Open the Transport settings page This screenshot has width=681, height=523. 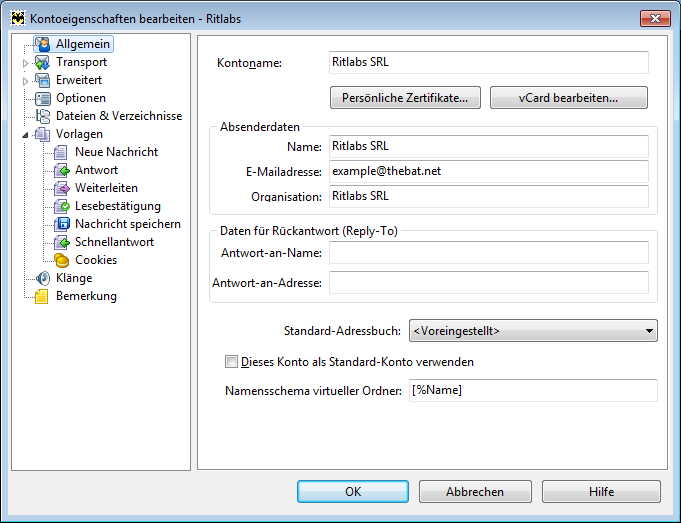[81, 62]
